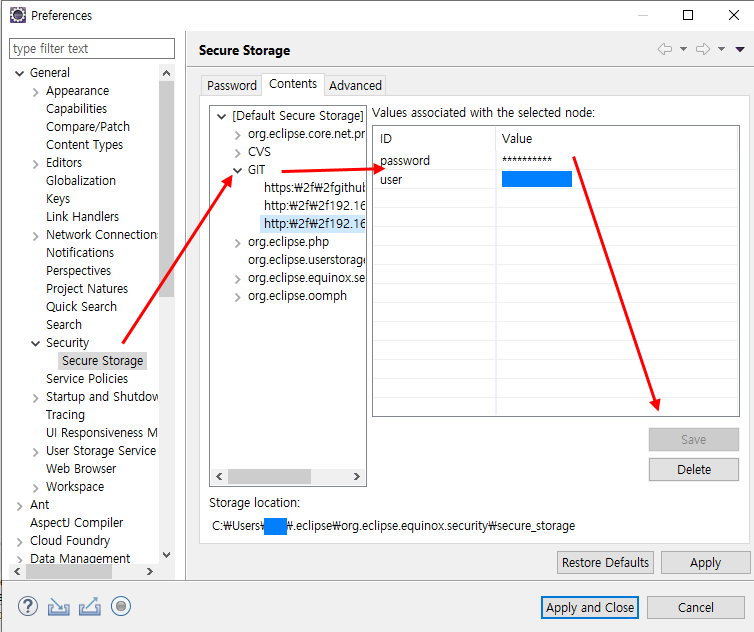Maximize the Preferences window

pos(688,15)
